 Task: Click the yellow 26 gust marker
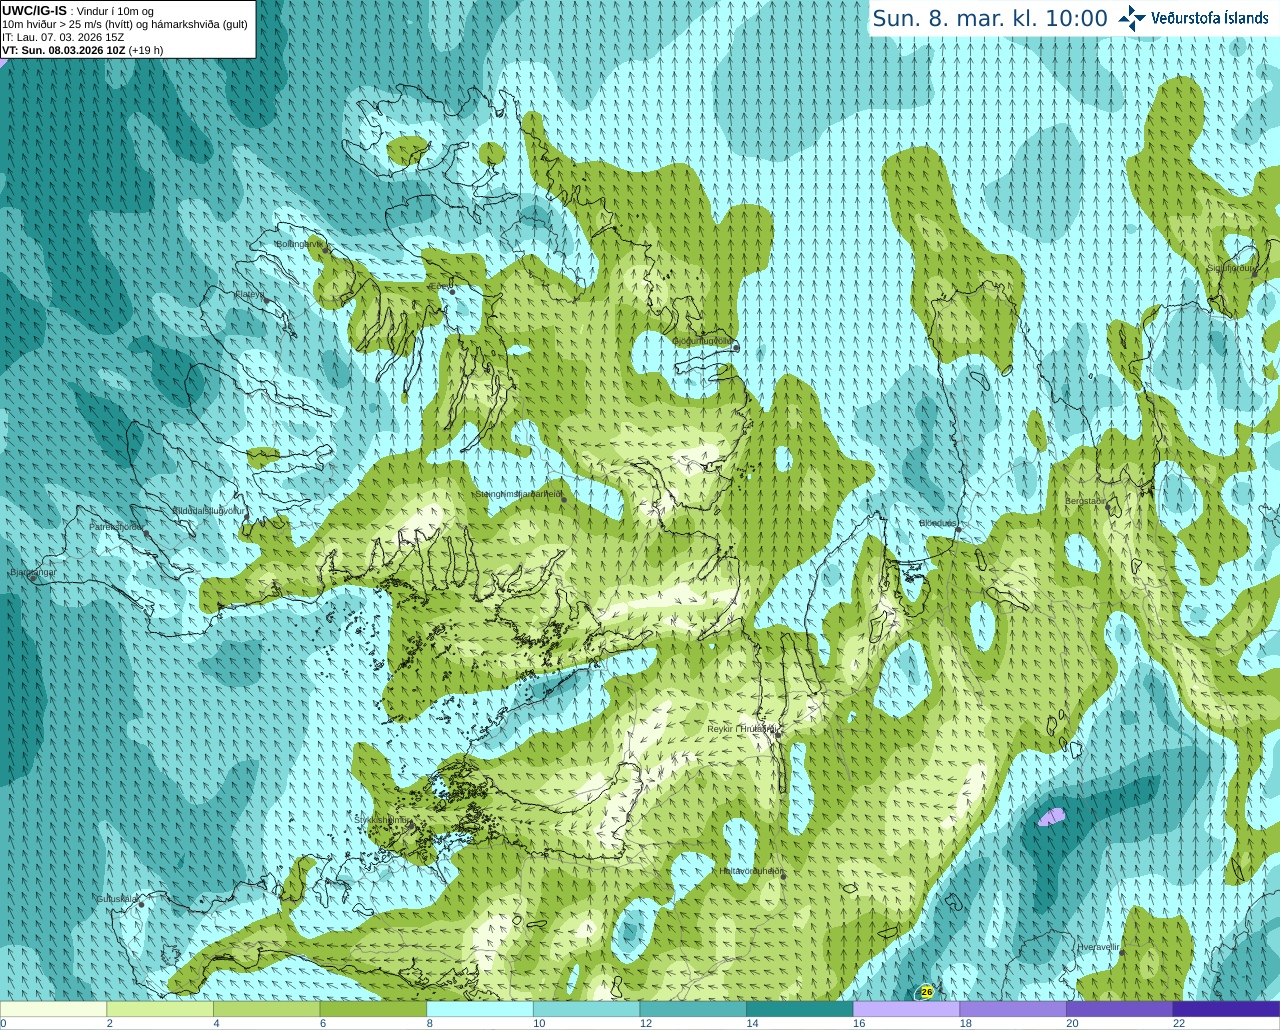tap(927, 992)
